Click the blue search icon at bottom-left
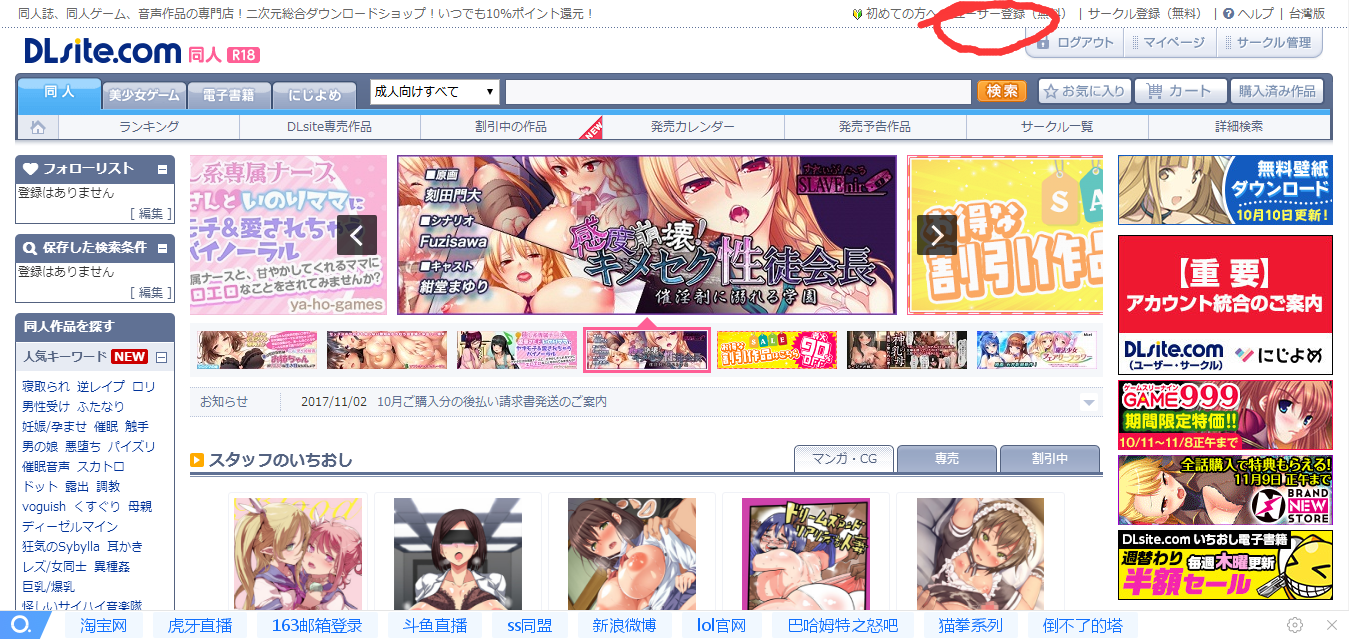This screenshot has height=639, width=1349. (x=21, y=625)
